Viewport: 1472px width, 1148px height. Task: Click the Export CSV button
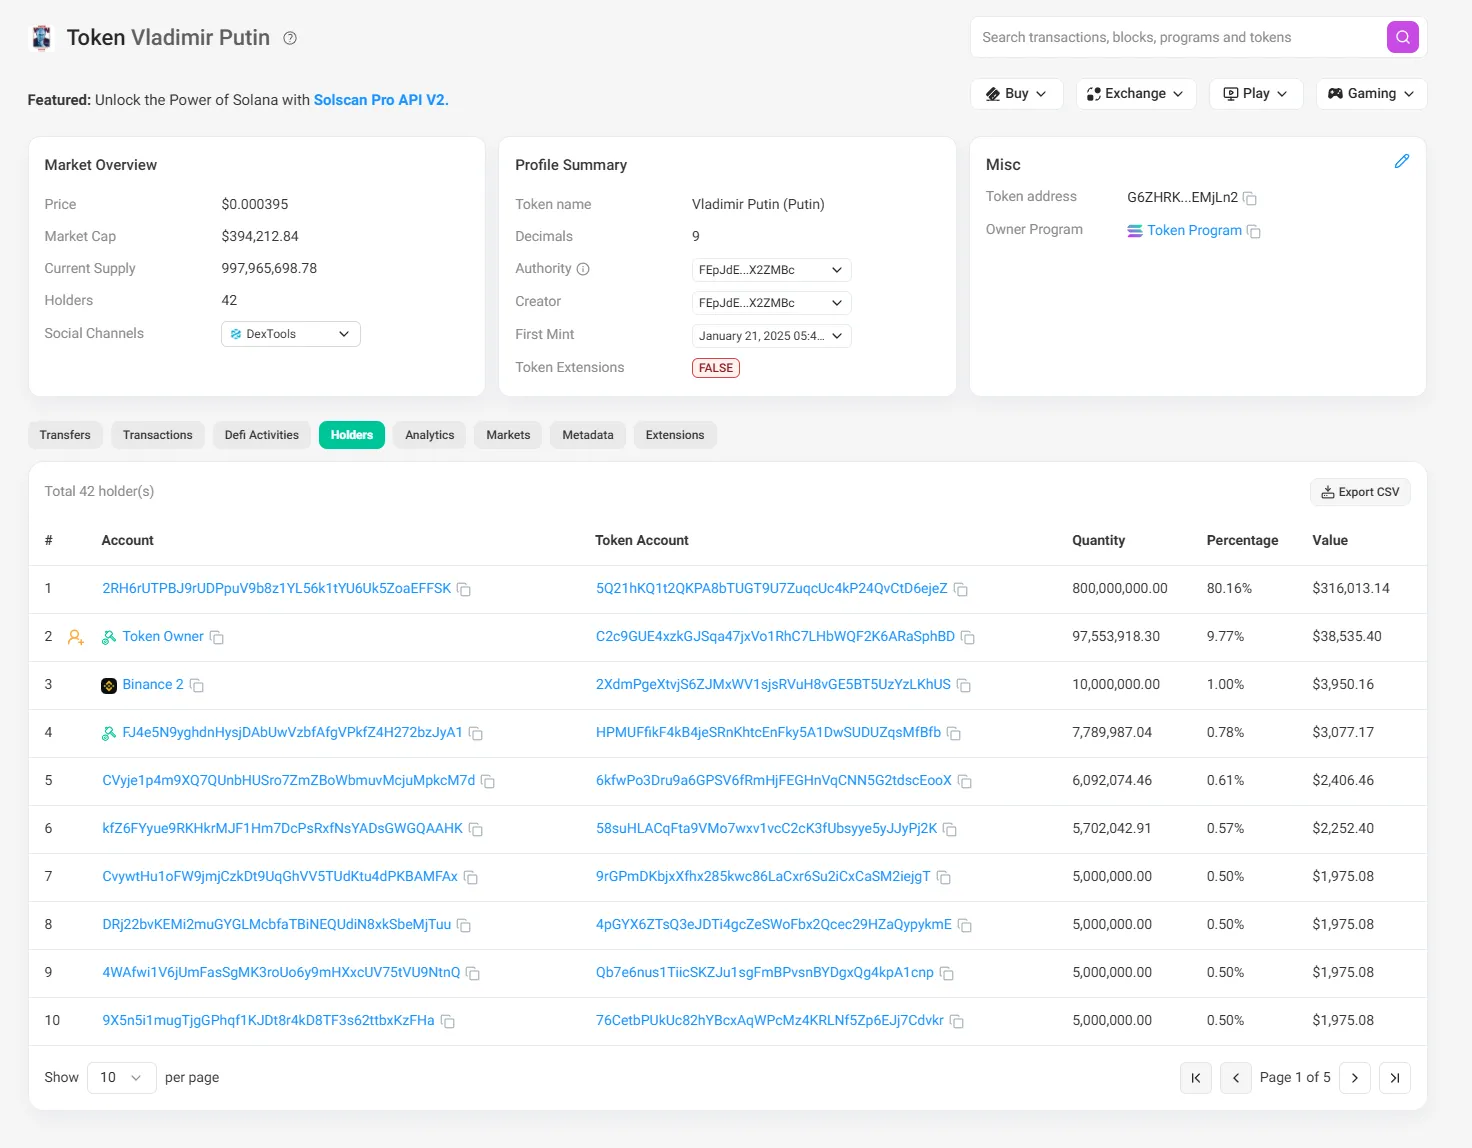click(x=1359, y=492)
